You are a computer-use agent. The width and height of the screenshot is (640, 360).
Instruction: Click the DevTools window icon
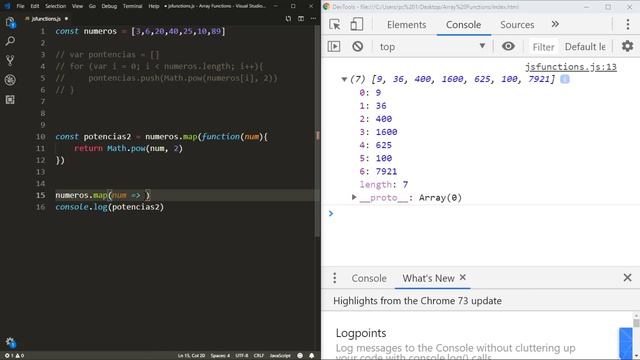(x=326, y=7)
